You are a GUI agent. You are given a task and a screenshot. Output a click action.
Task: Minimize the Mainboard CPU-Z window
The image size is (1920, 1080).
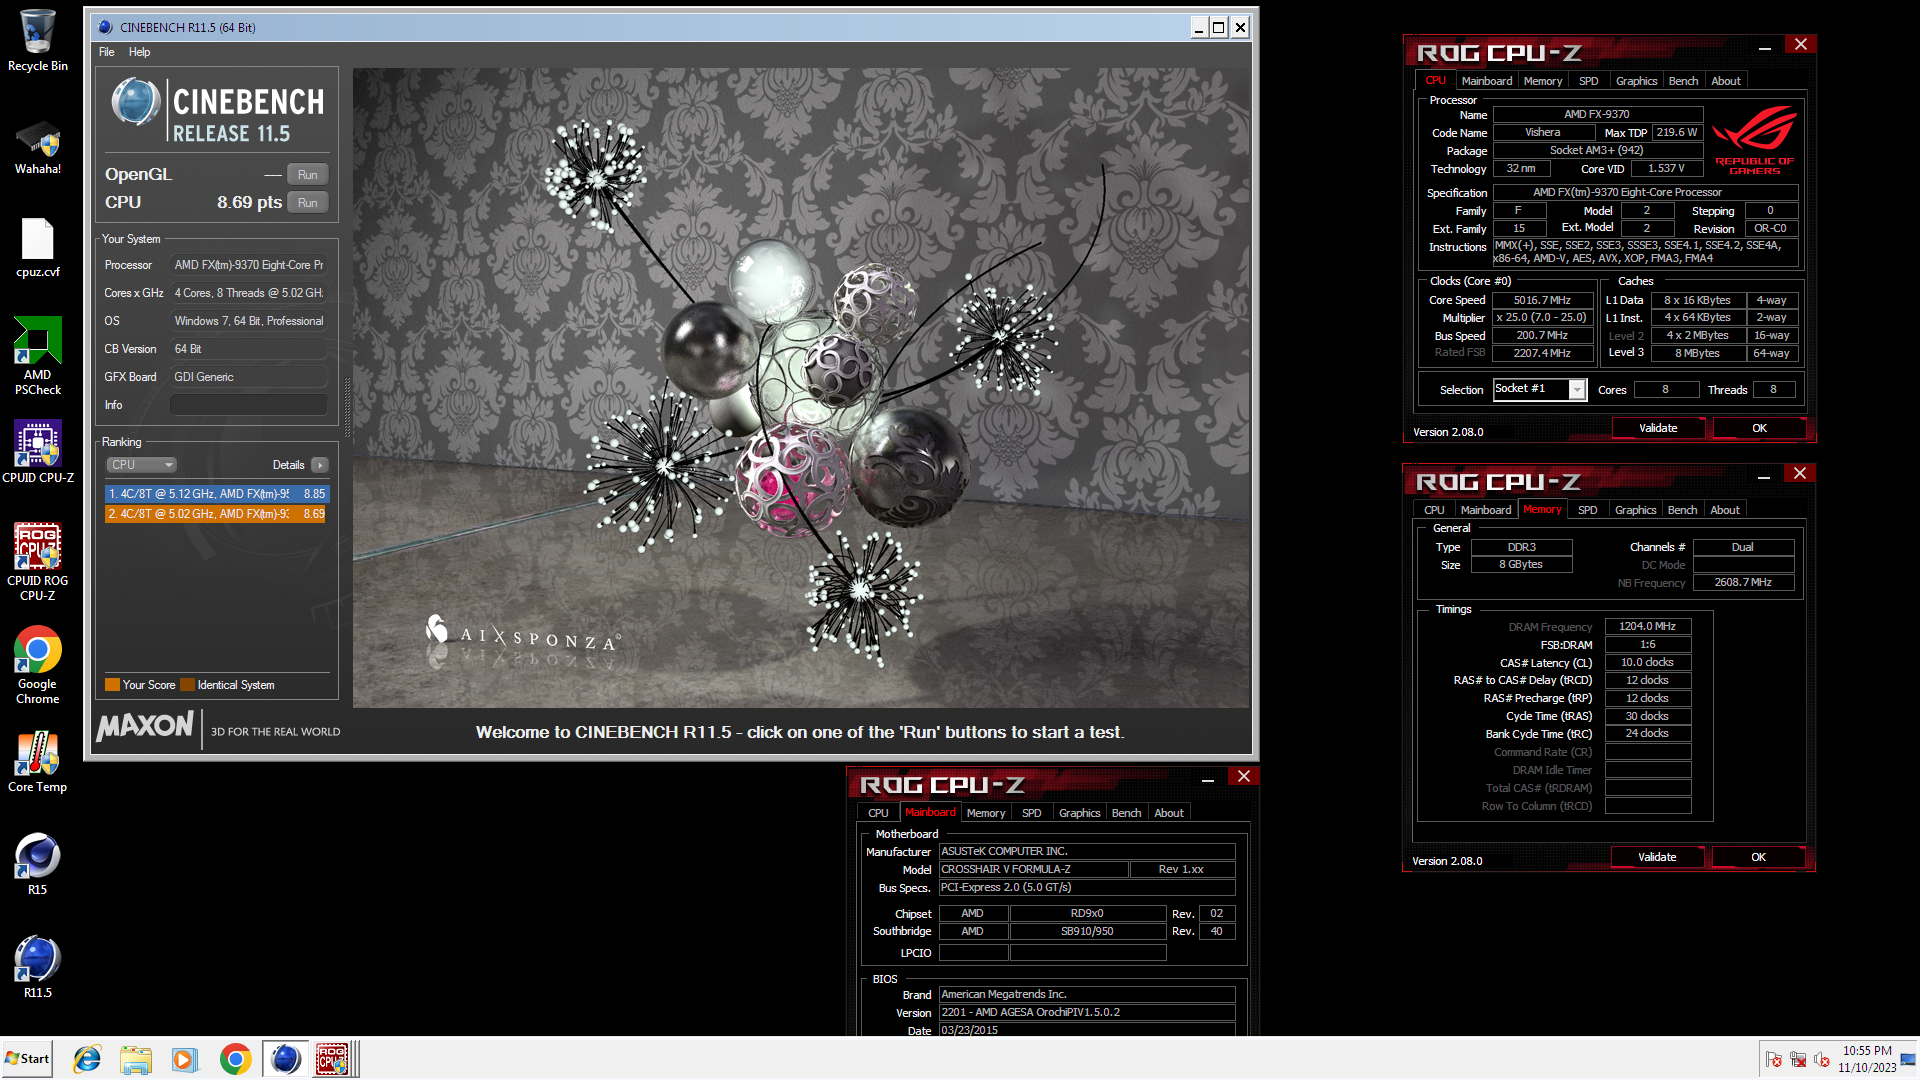pos(1208,780)
